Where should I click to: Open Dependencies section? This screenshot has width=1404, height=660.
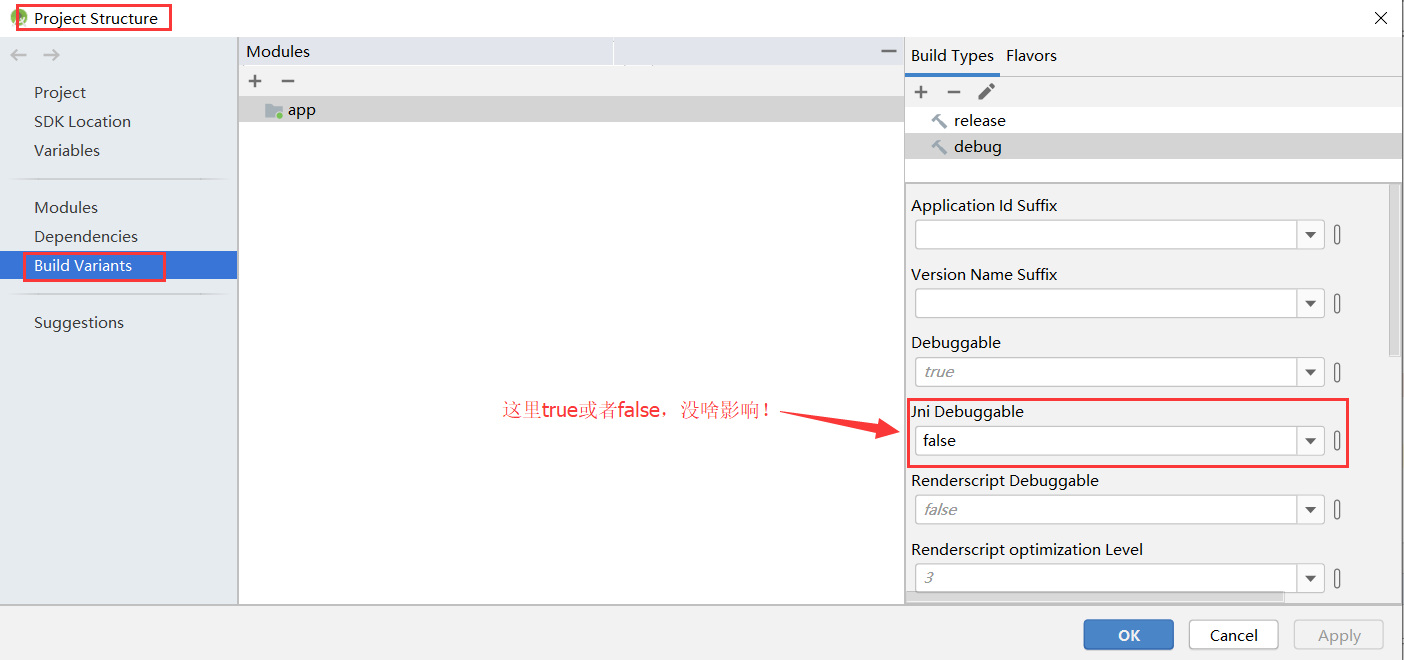pos(86,237)
